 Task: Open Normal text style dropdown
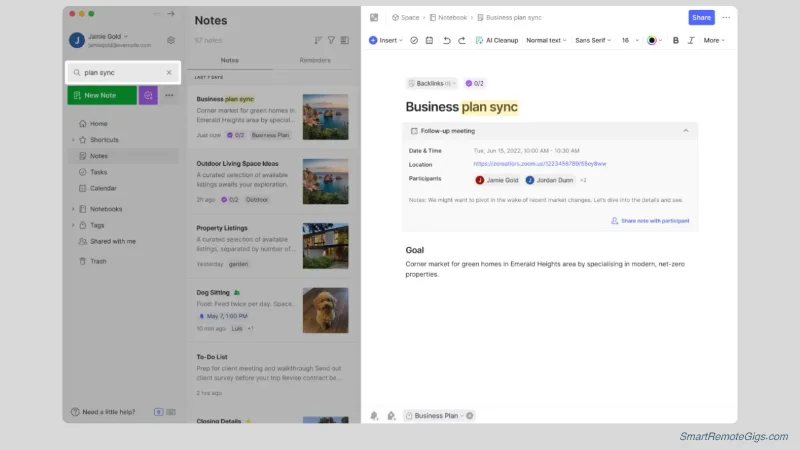(x=546, y=40)
